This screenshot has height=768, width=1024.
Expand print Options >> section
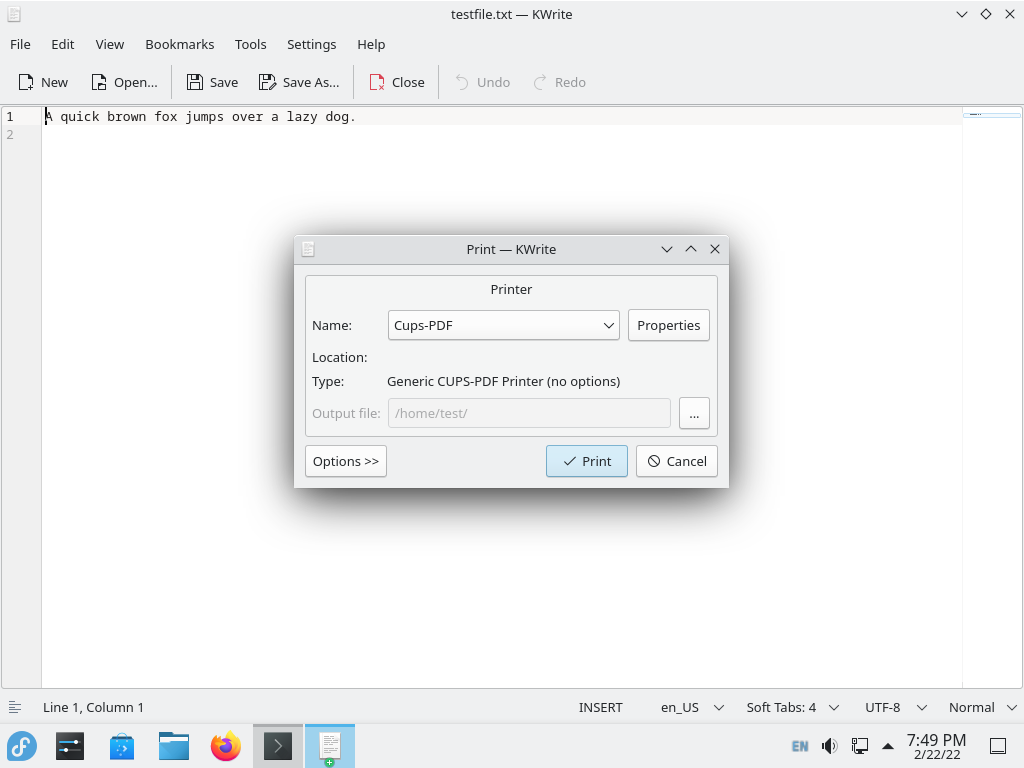[x=345, y=461]
